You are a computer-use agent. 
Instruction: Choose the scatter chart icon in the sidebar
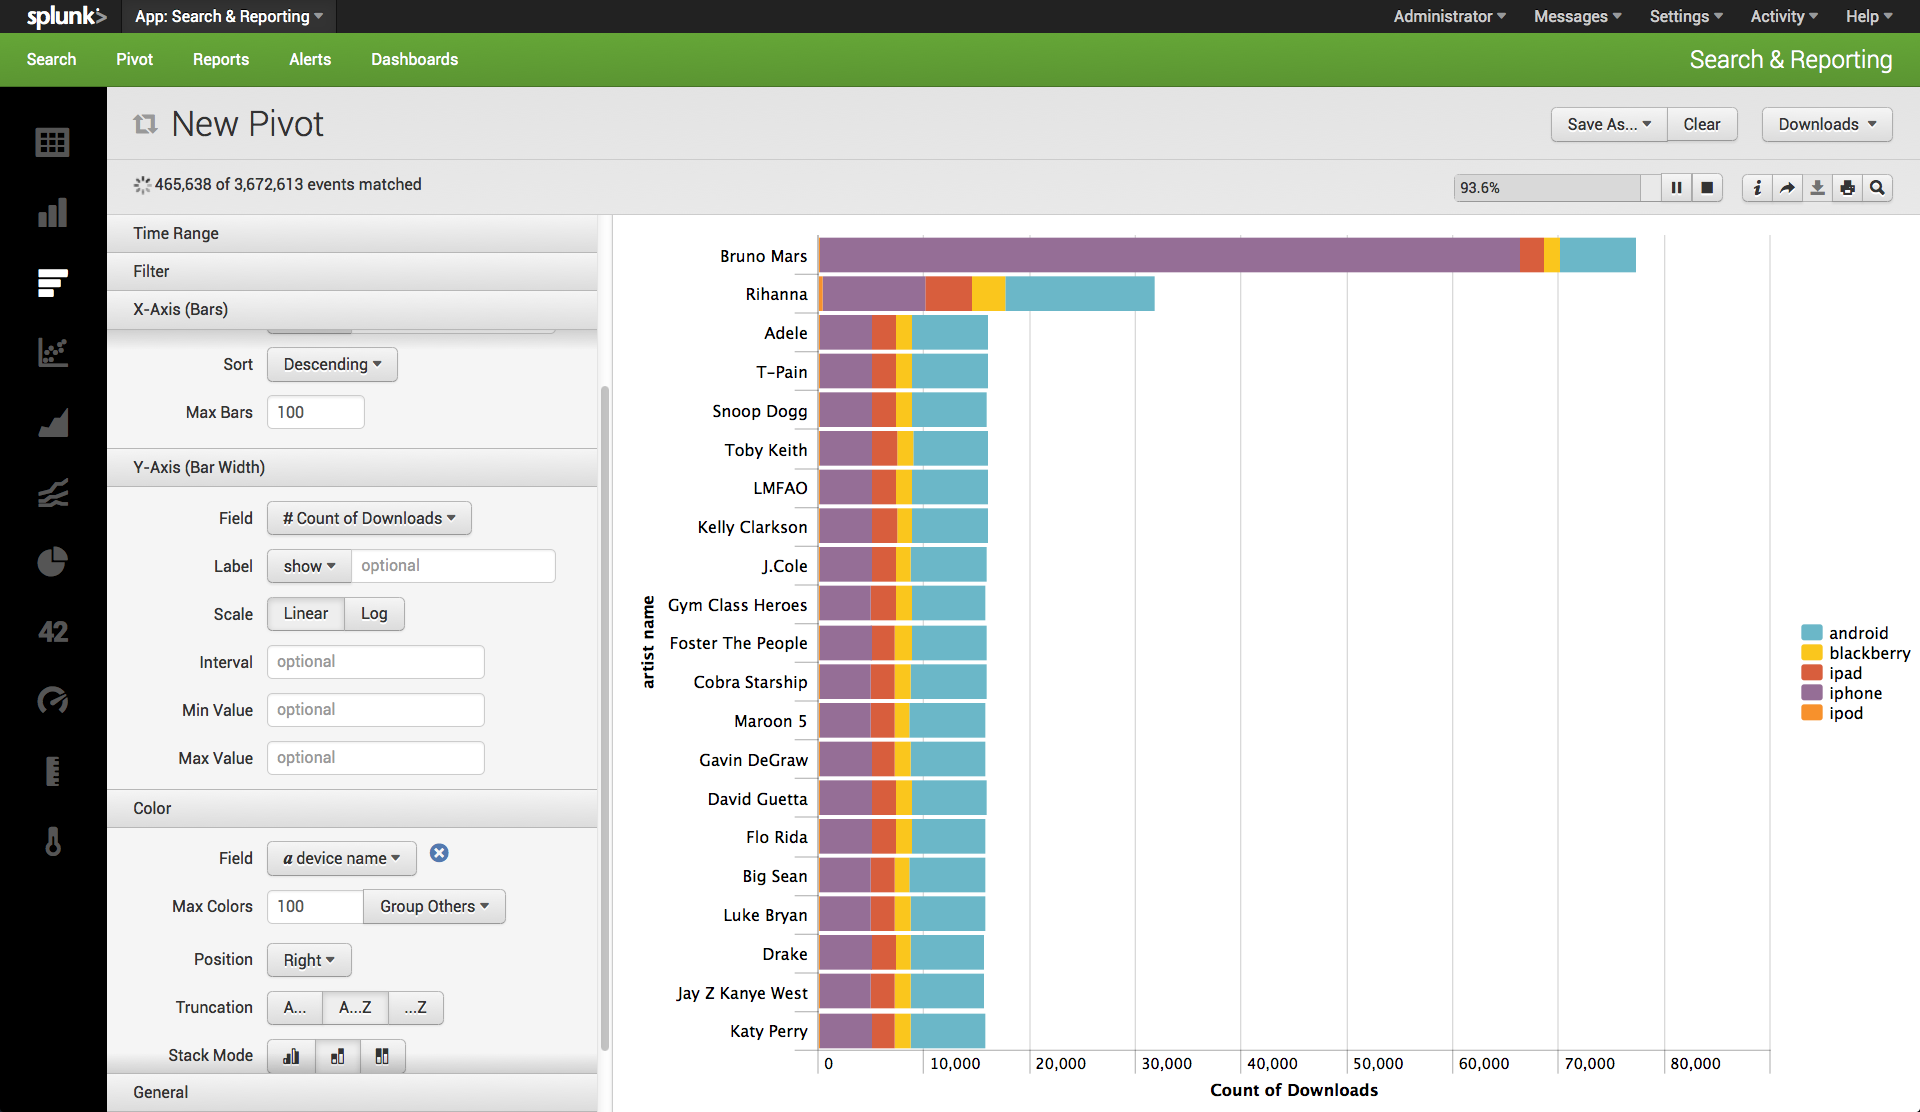click(52, 352)
